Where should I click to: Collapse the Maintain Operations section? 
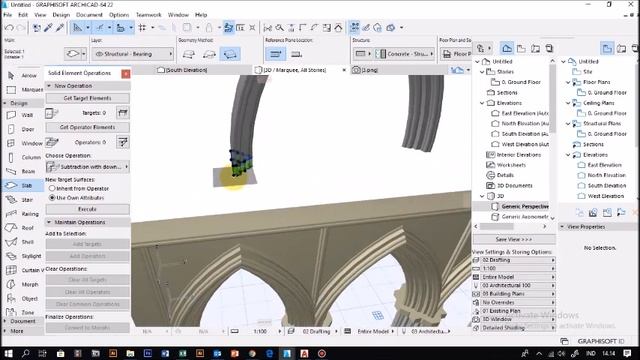tap(49, 222)
